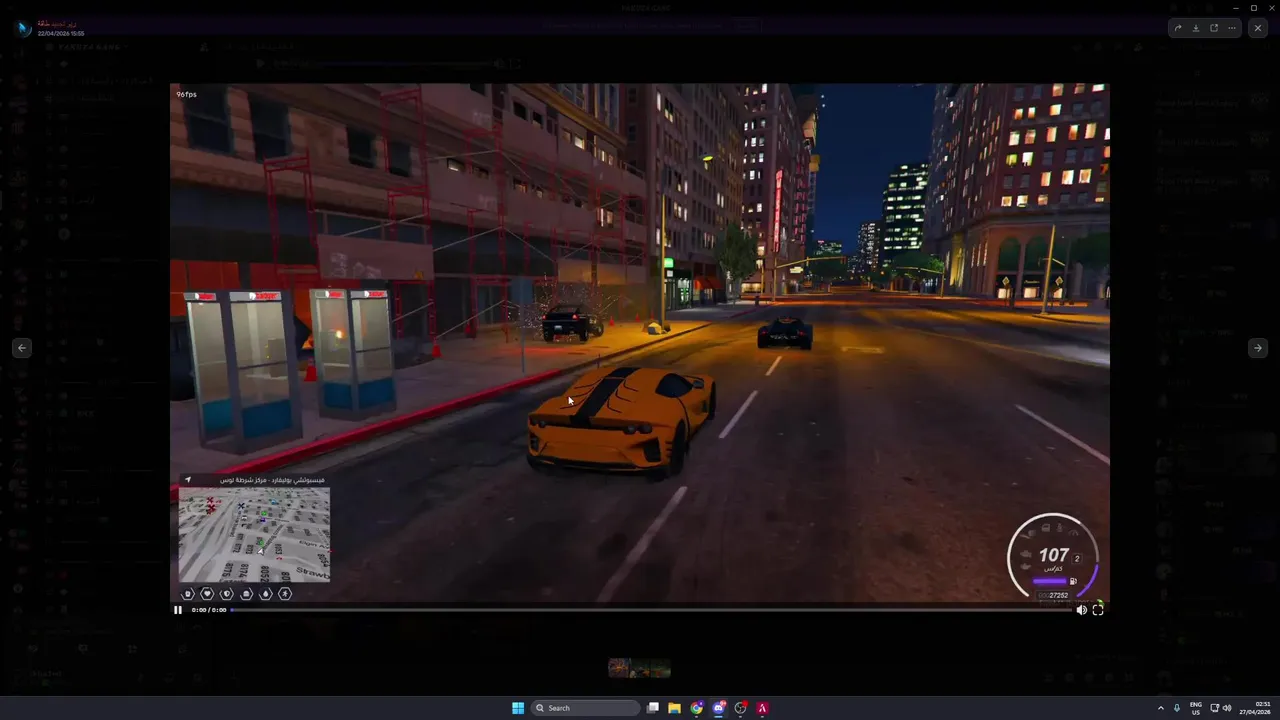Open Task View from the taskbar

pyautogui.click(x=653, y=708)
